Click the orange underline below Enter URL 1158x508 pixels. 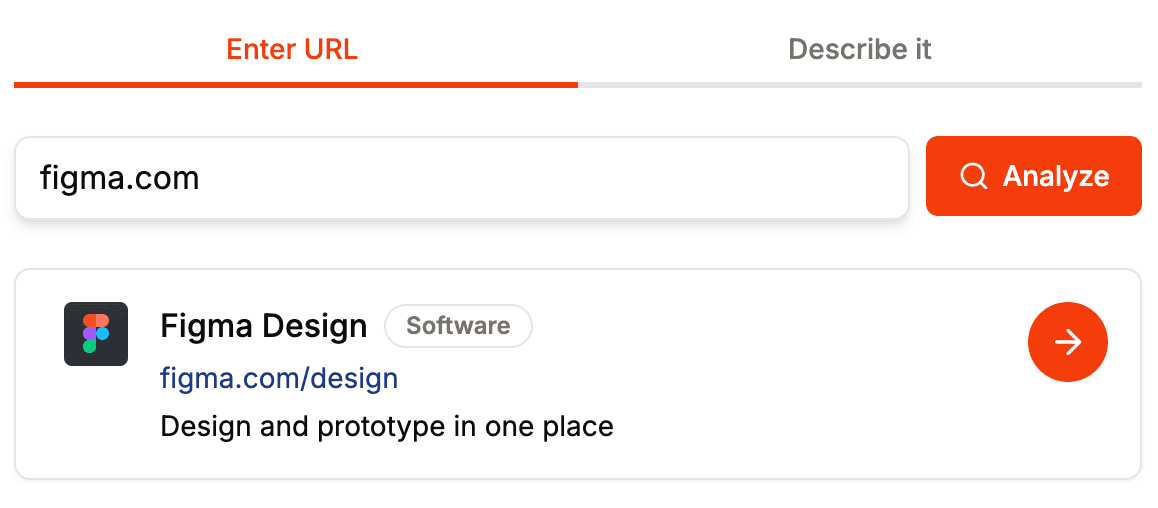pos(296,84)
